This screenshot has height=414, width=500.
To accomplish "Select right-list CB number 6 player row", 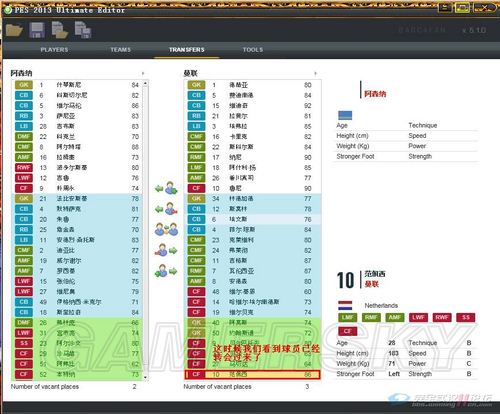I will coord(252,219).
